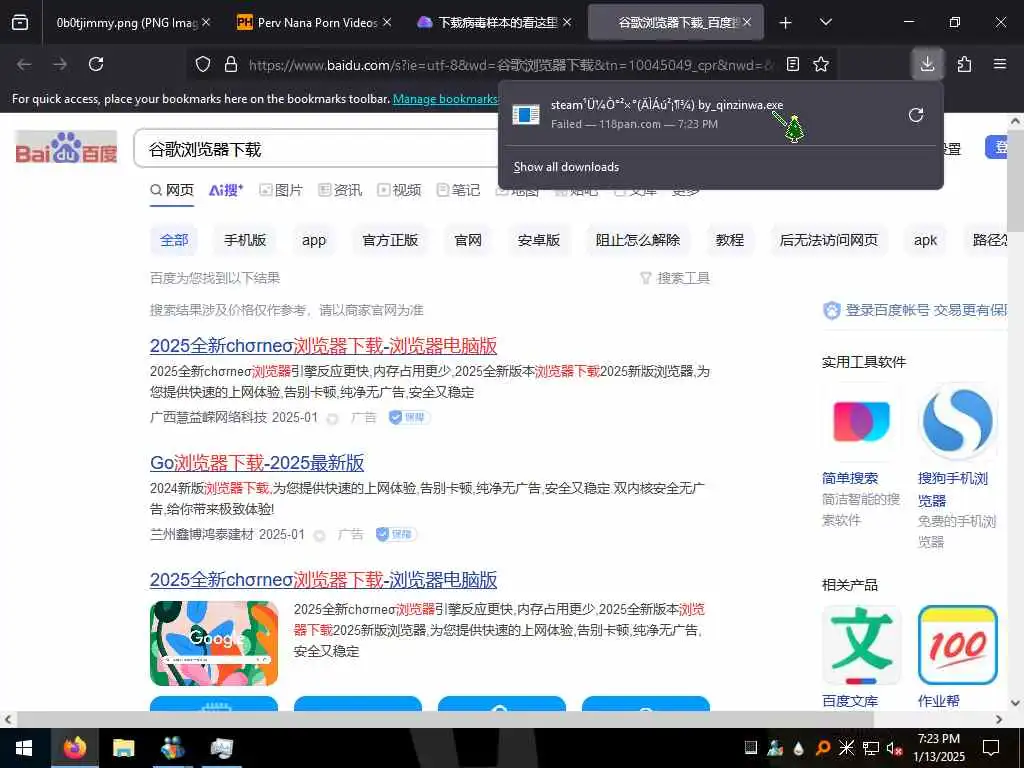This screenshot has width=1024, height=768.
Task: Open 登录百度帐号 login promo link
Action: [916, 310]
